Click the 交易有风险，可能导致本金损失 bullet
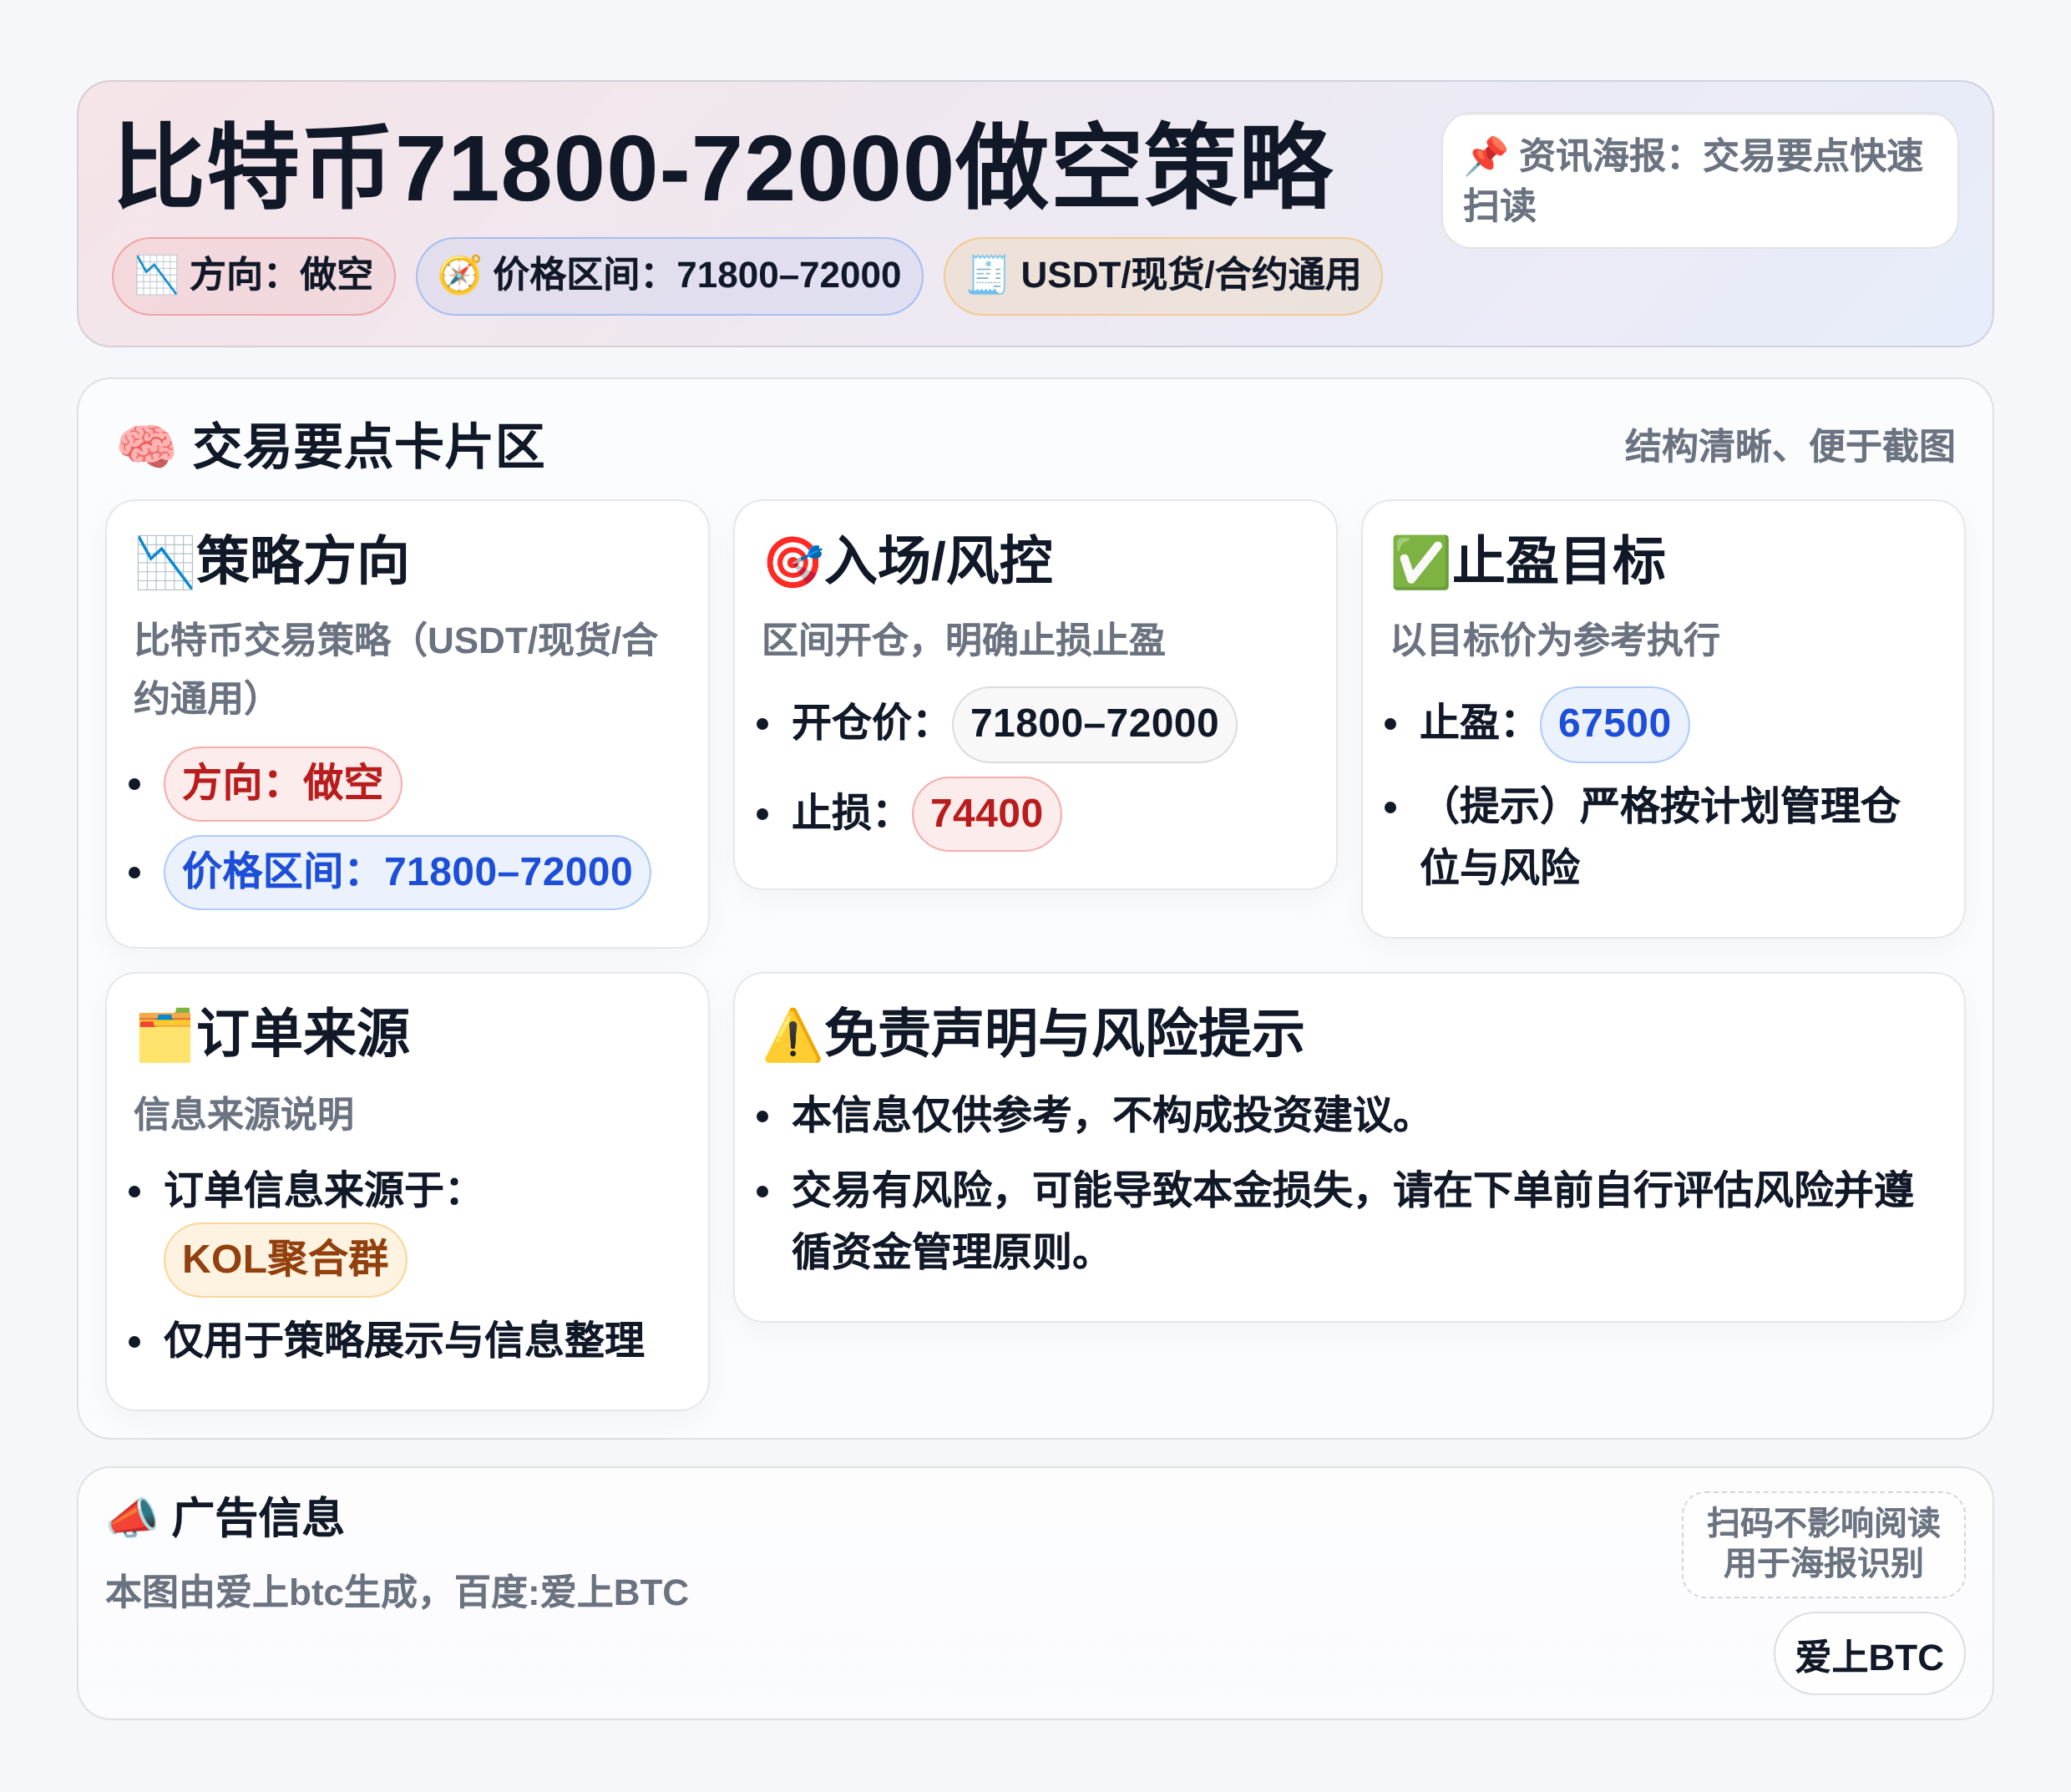This screenshot has width=2071, height=1792. (1353, 1221)
